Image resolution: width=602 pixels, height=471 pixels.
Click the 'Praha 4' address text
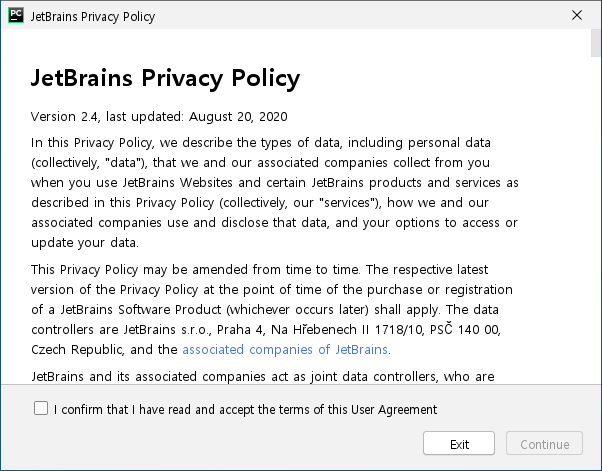pos(241,330)
